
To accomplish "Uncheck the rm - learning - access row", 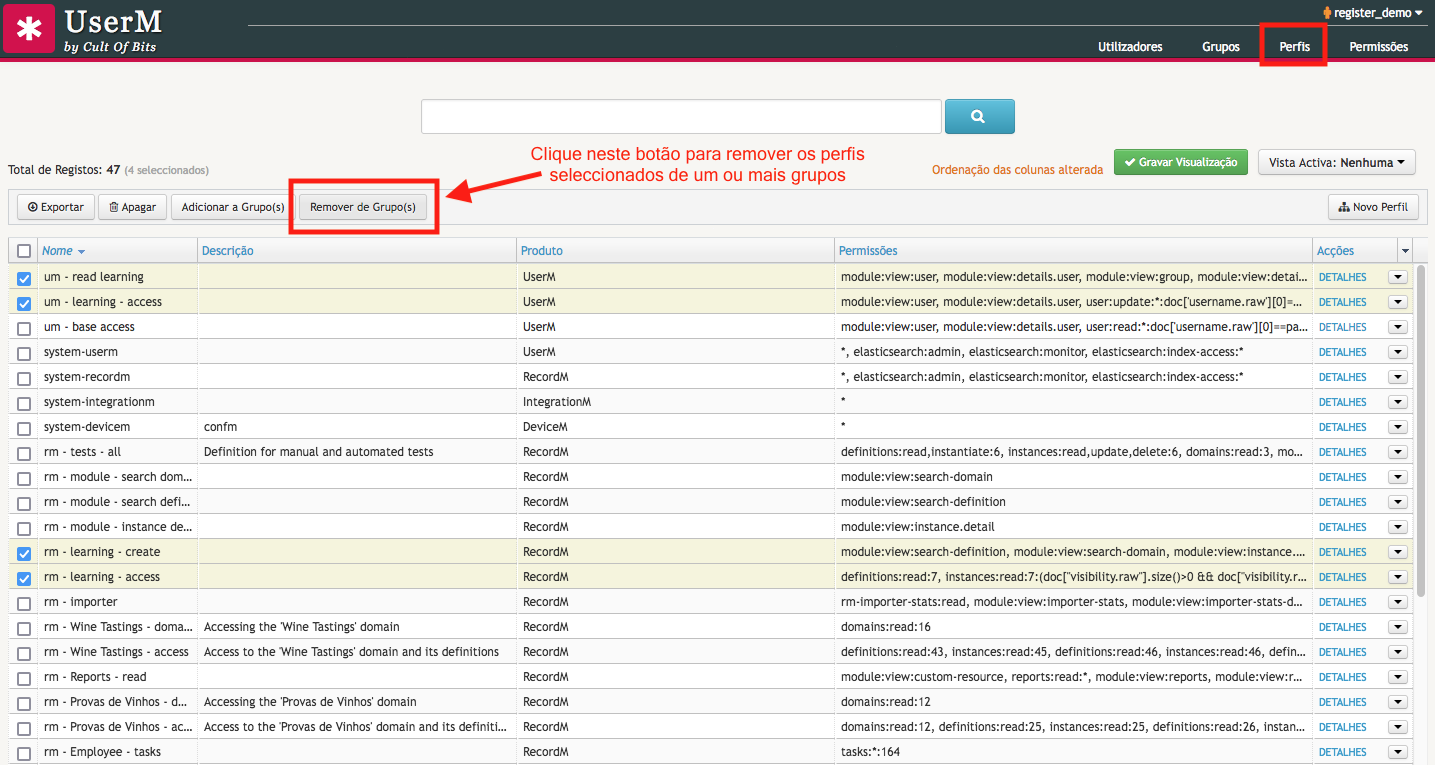I will (x=24, y=578).
